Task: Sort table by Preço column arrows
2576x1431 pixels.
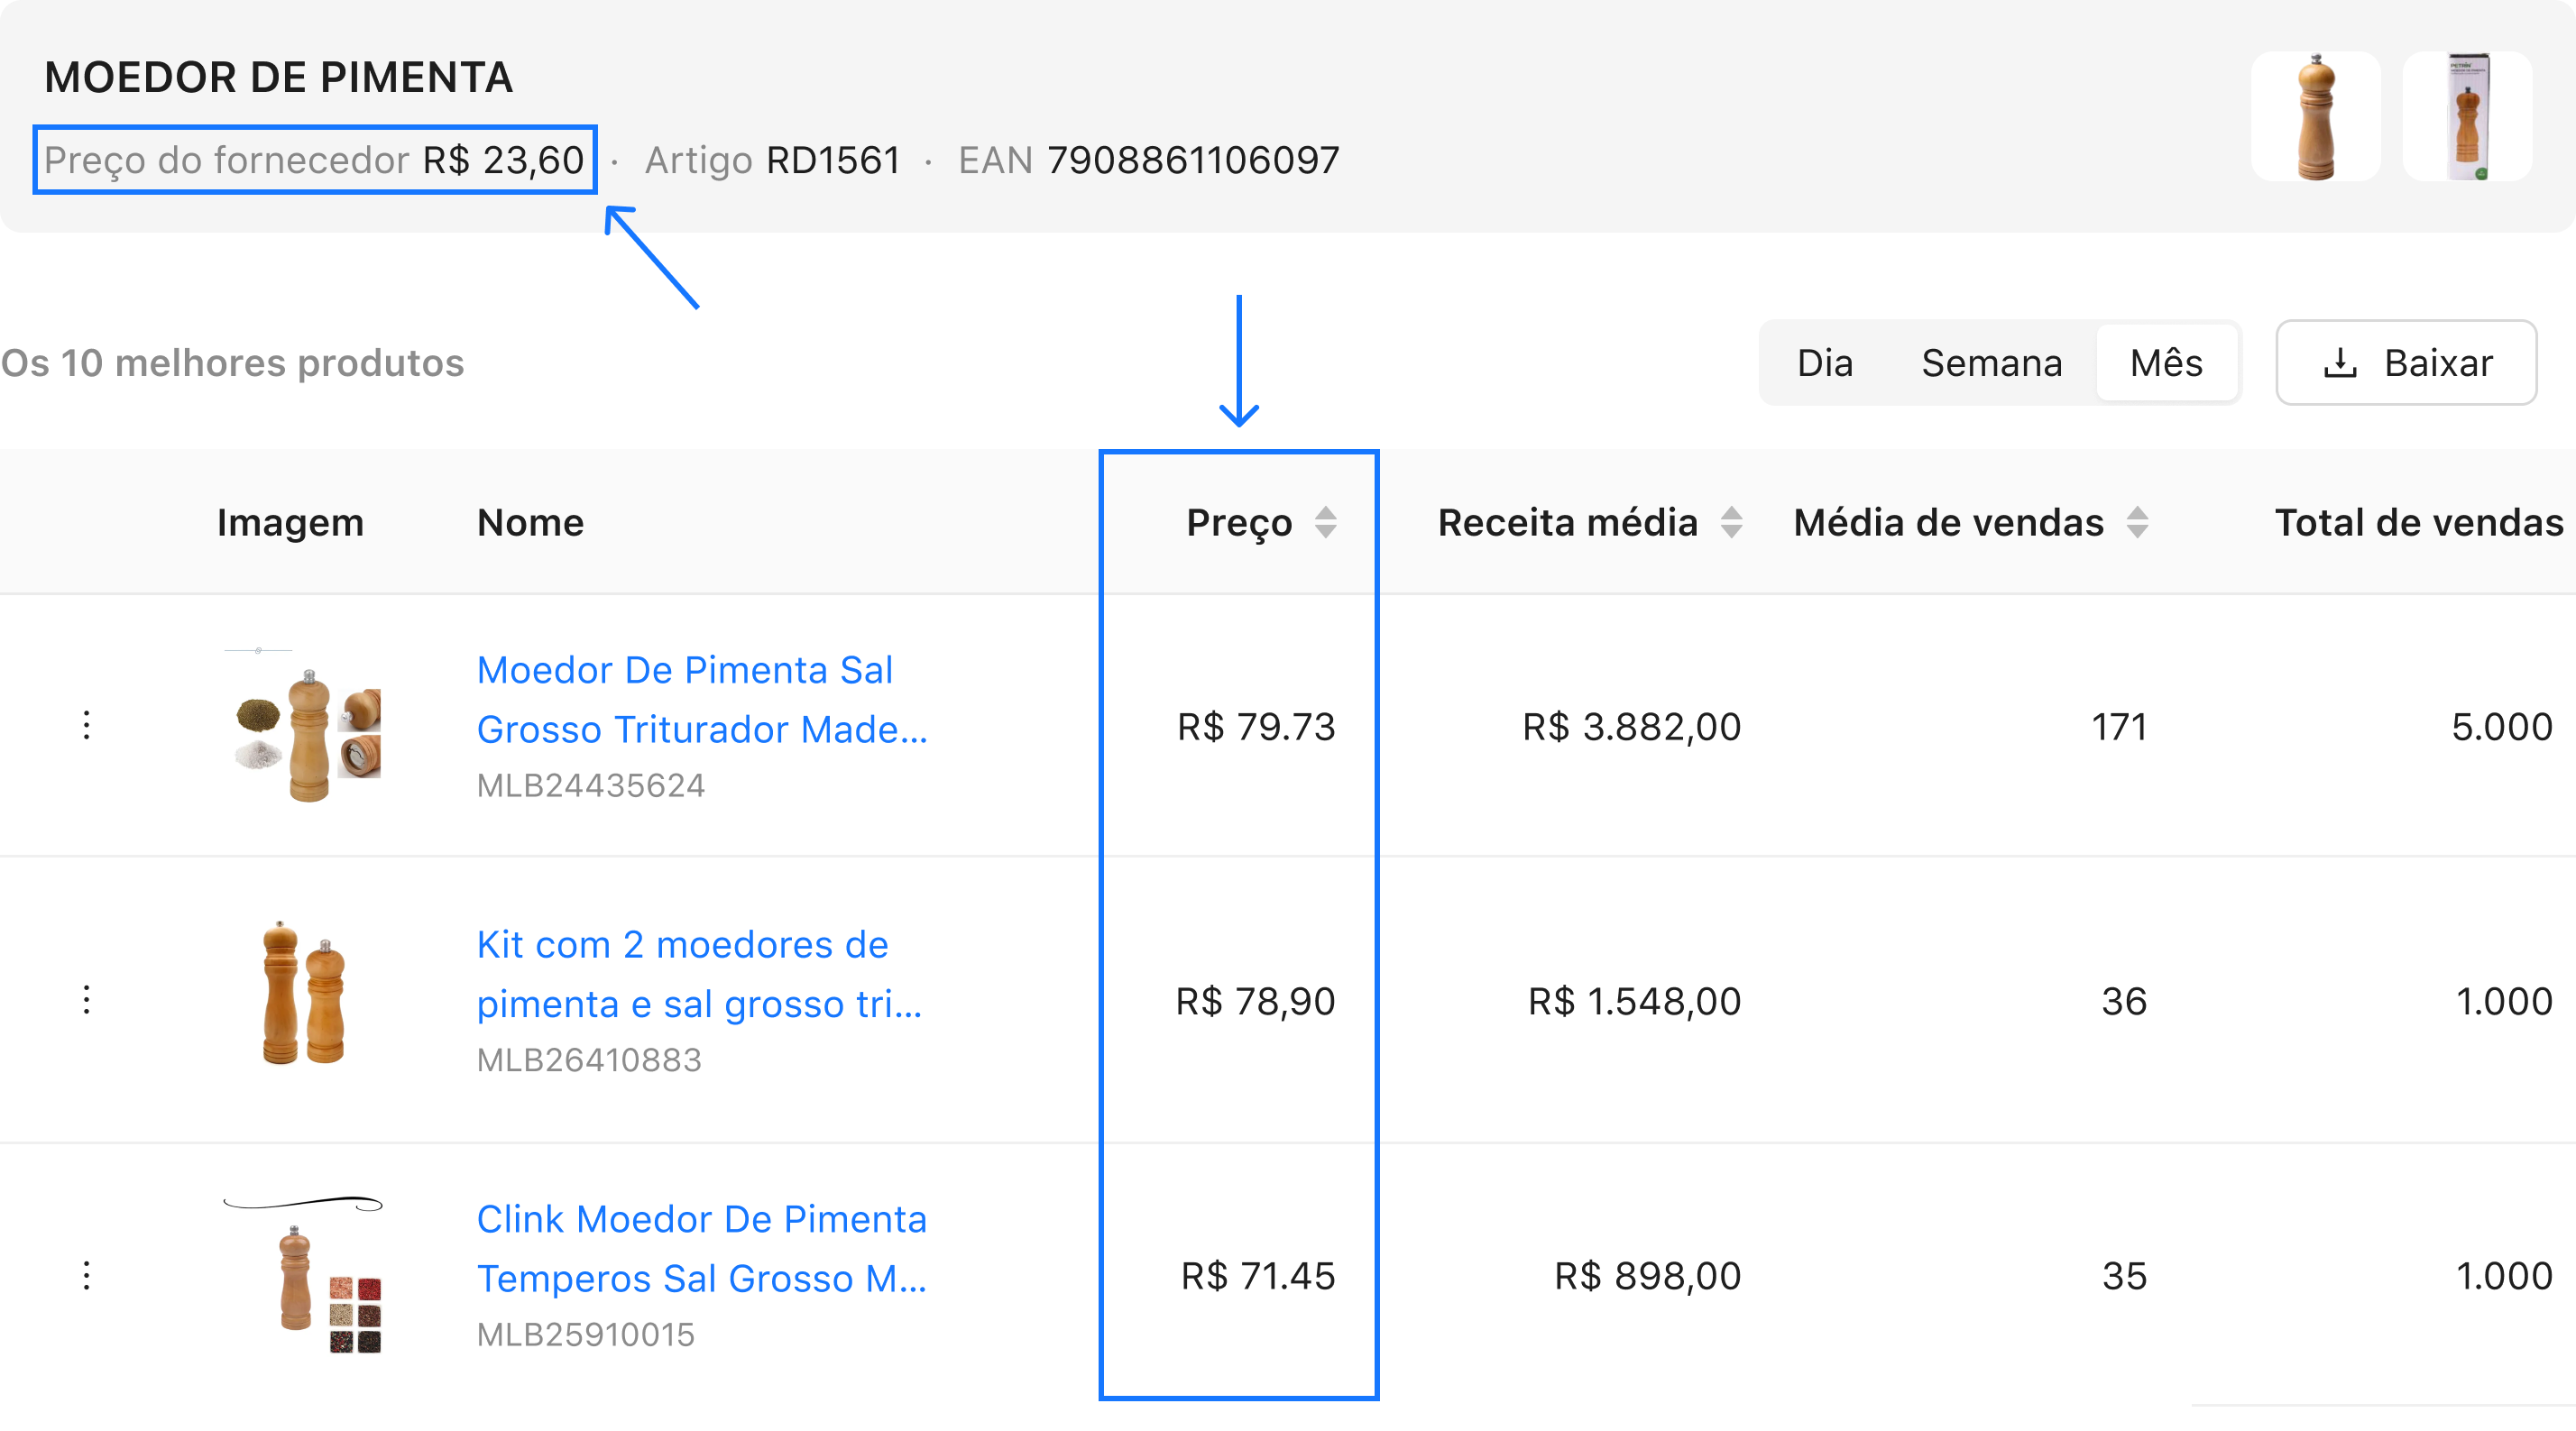Action: tap(1325, 522)
